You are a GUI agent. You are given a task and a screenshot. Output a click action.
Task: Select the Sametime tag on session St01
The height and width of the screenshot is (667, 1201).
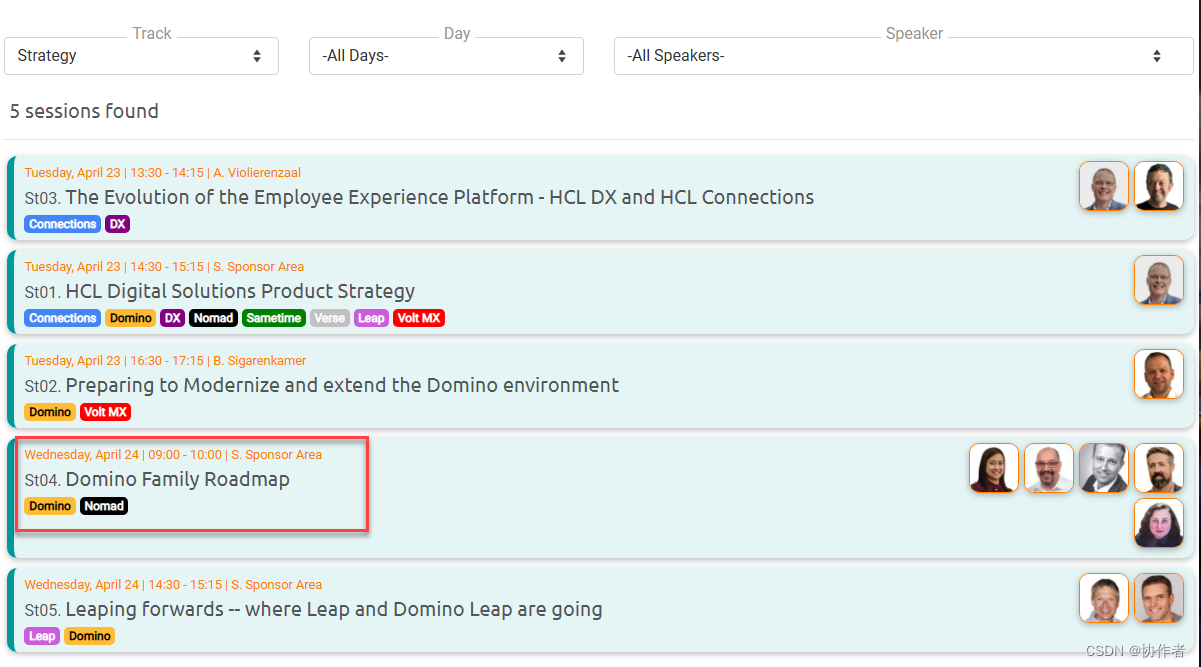(x=274, y=318)
